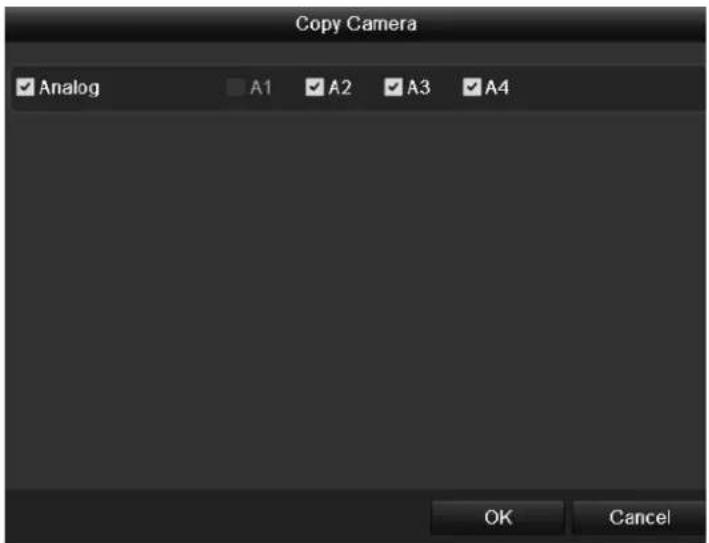The height and width of the screenshot is (543, 709).
Task: Click the A2 camera label text
Action: pyautogui.click(x=340, y=87)
